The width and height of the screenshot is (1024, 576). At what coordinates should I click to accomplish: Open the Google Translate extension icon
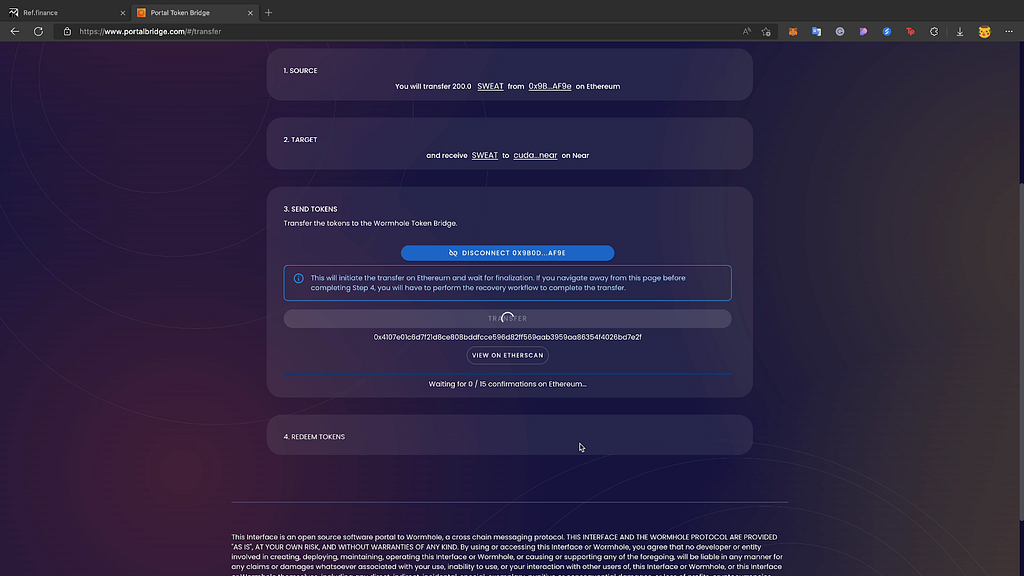click(x=816, y=31)
